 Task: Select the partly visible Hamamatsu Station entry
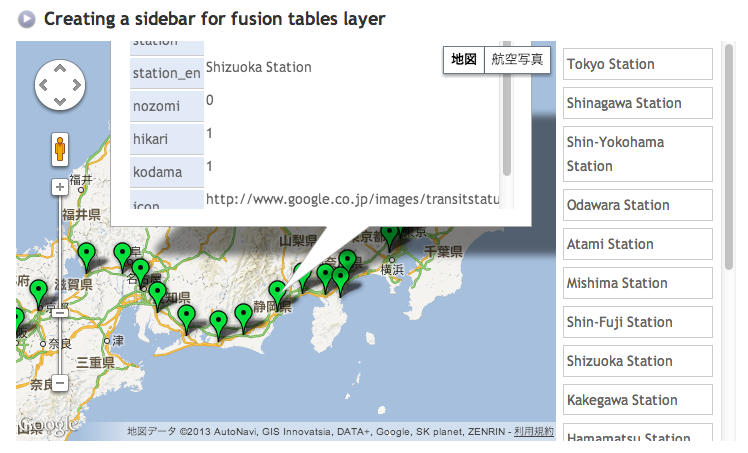click(638, 432)
